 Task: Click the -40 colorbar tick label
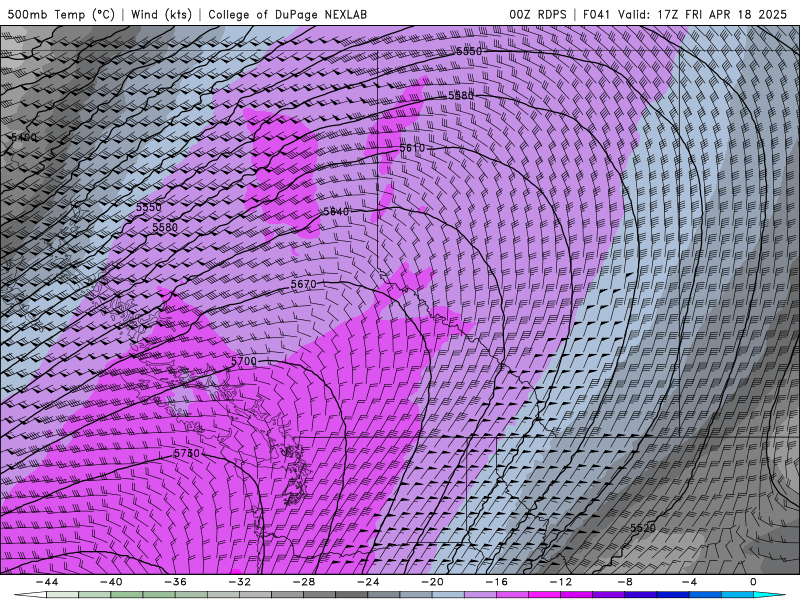click(111, 582)
